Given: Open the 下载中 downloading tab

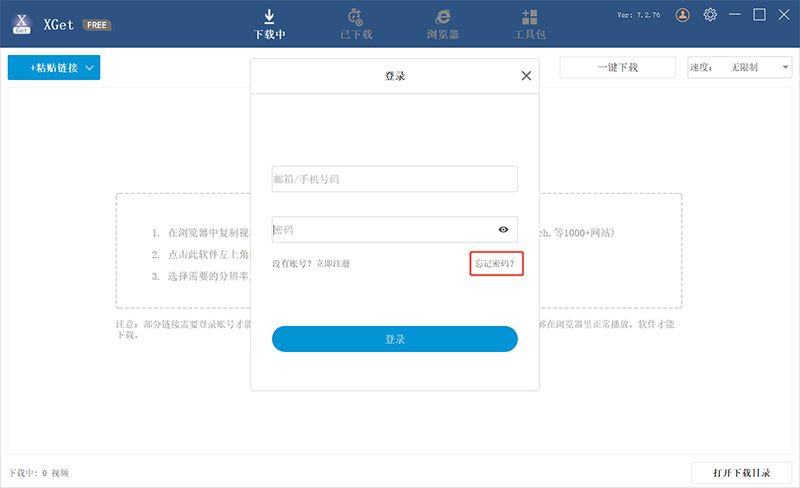Looking at the screenshot, I should (269, 24).
